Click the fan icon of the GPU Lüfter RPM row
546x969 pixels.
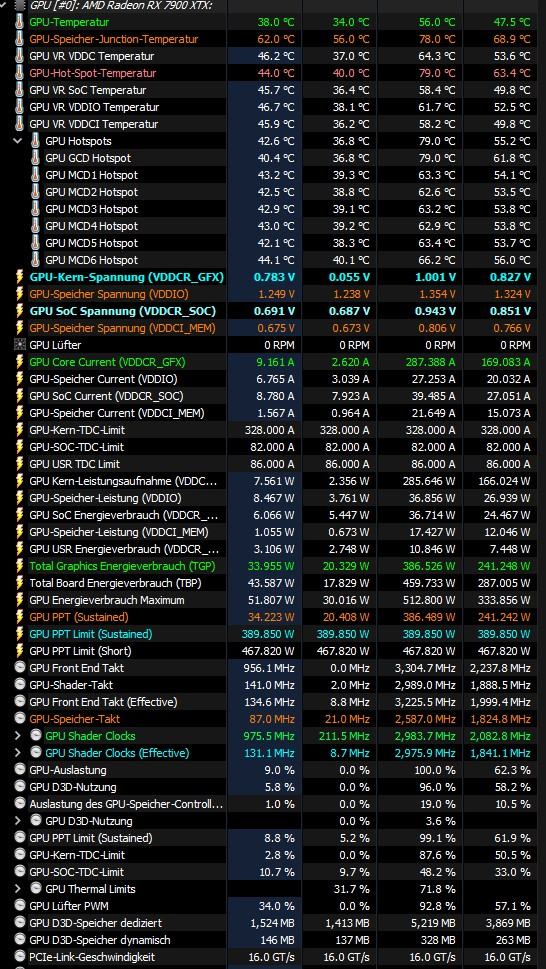pos(20,345)
